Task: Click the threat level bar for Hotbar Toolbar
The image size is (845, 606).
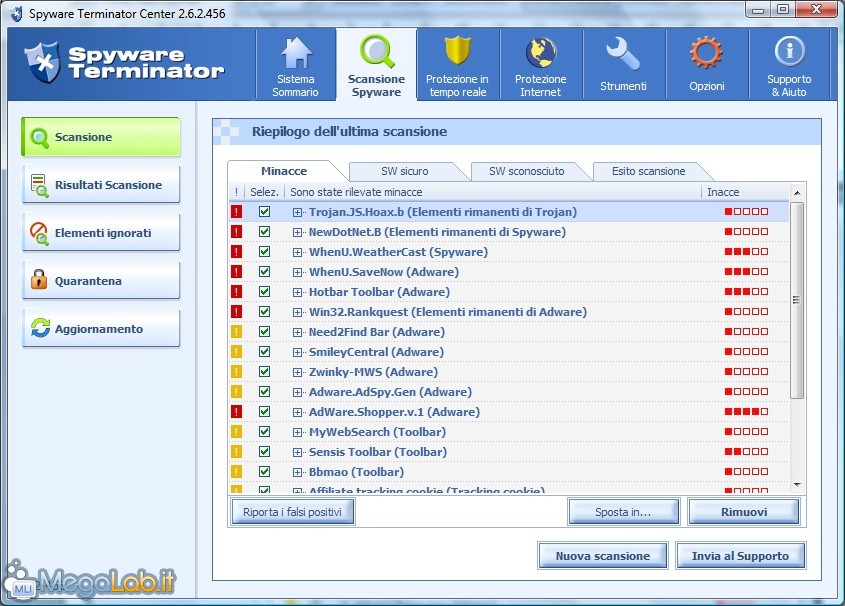Action: (x=746, y=291)
